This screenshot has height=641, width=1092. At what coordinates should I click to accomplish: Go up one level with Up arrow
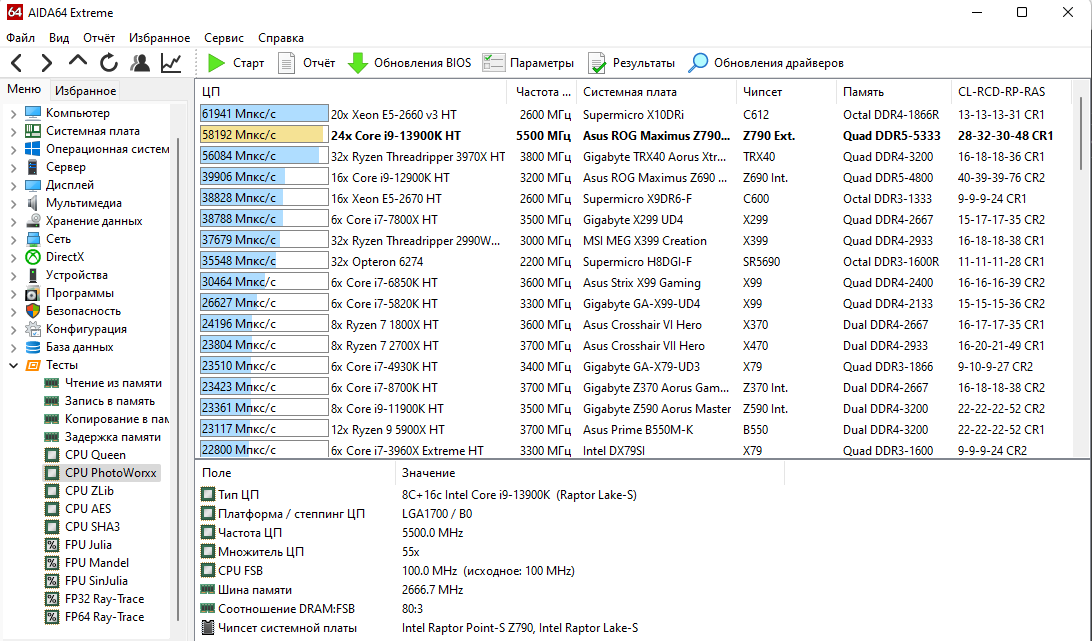(x=78, y=61)
